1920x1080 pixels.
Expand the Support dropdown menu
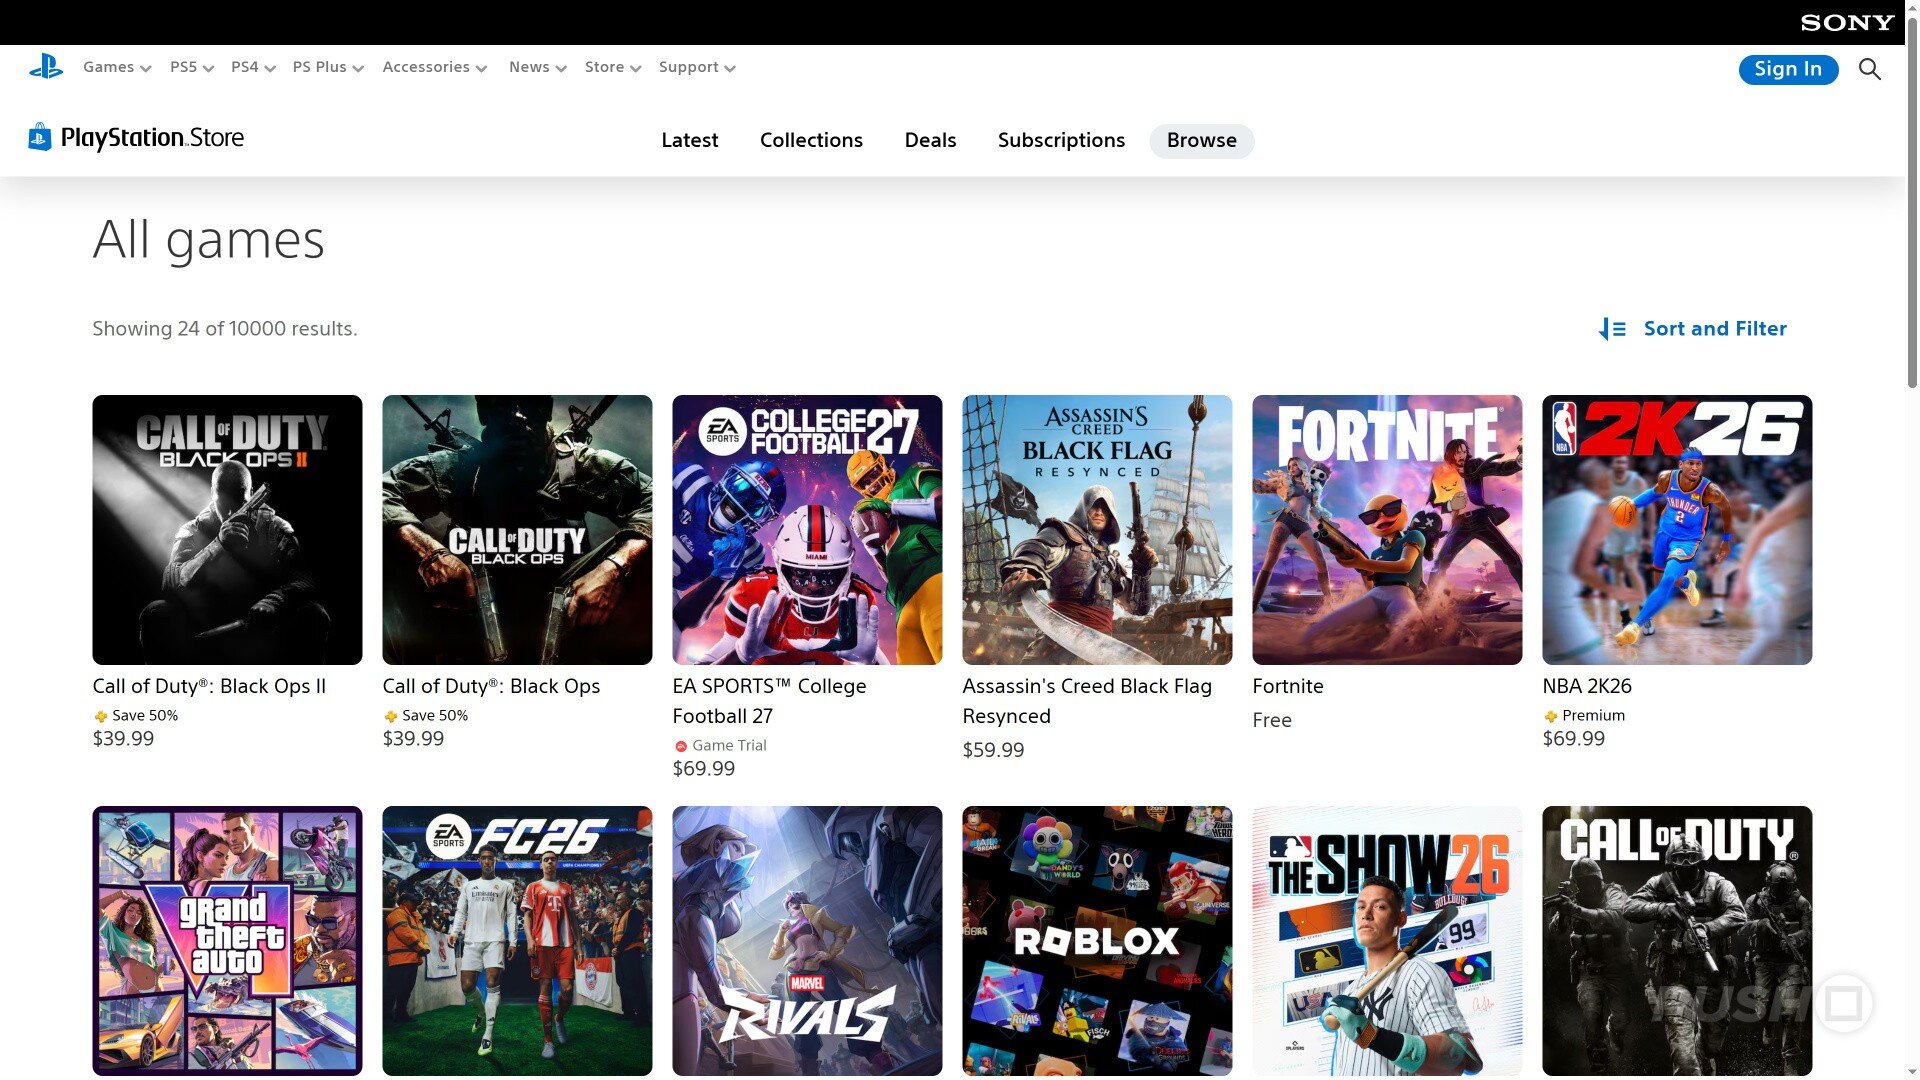pyautogui.click(x=697, y=67)
